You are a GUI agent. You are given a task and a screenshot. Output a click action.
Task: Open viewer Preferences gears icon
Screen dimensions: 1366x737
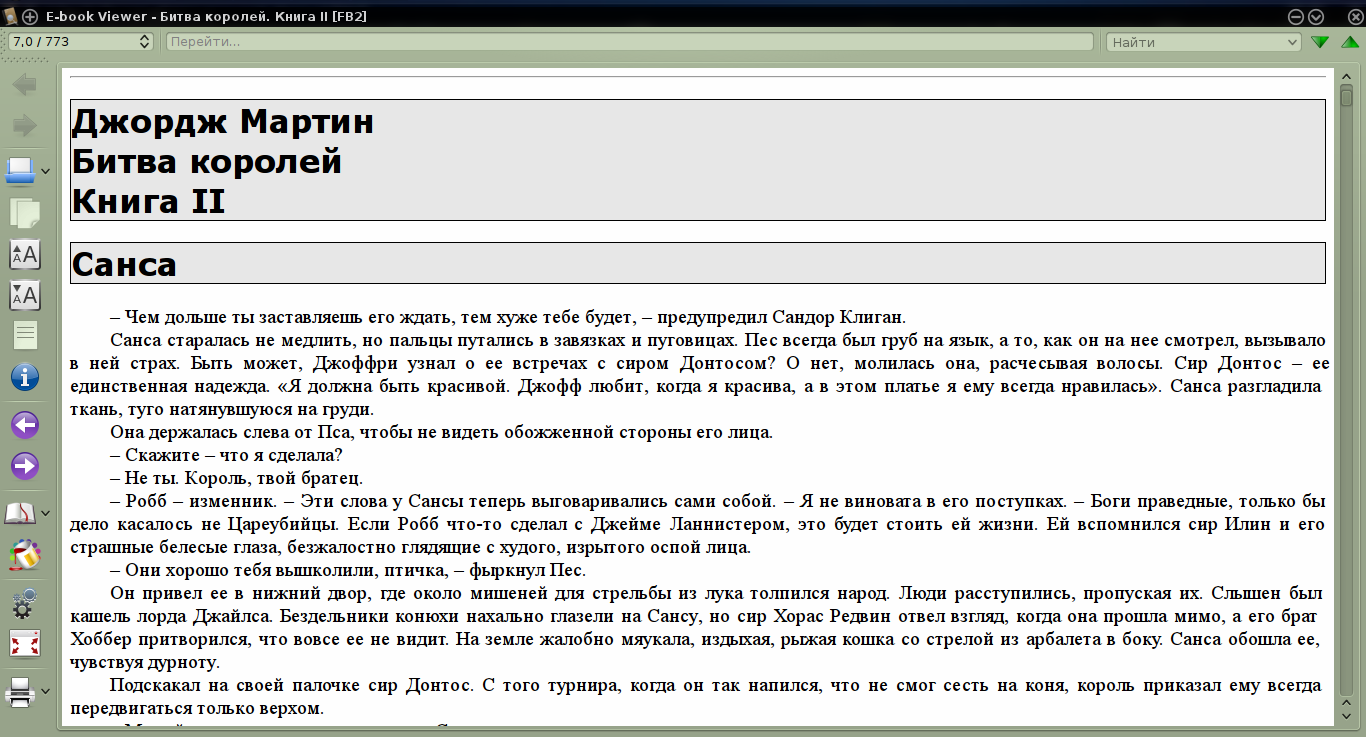pos(24,603)
